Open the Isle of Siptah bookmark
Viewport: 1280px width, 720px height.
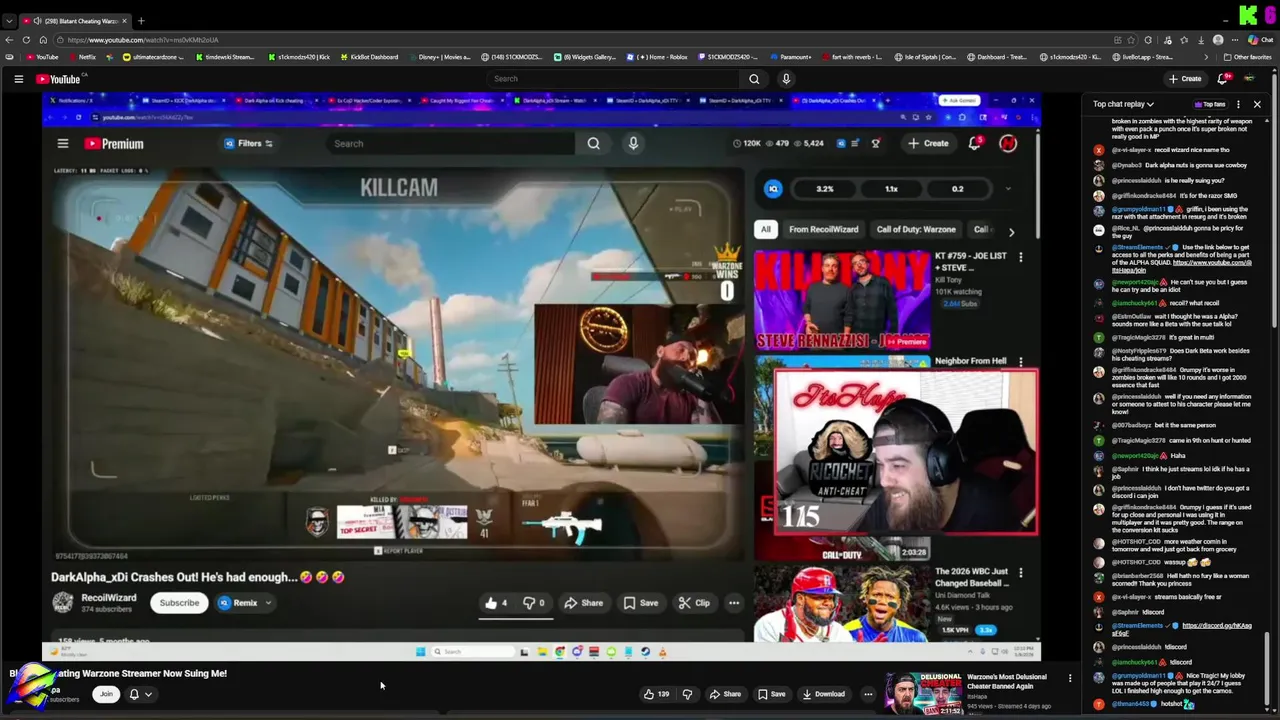[925, 57]
